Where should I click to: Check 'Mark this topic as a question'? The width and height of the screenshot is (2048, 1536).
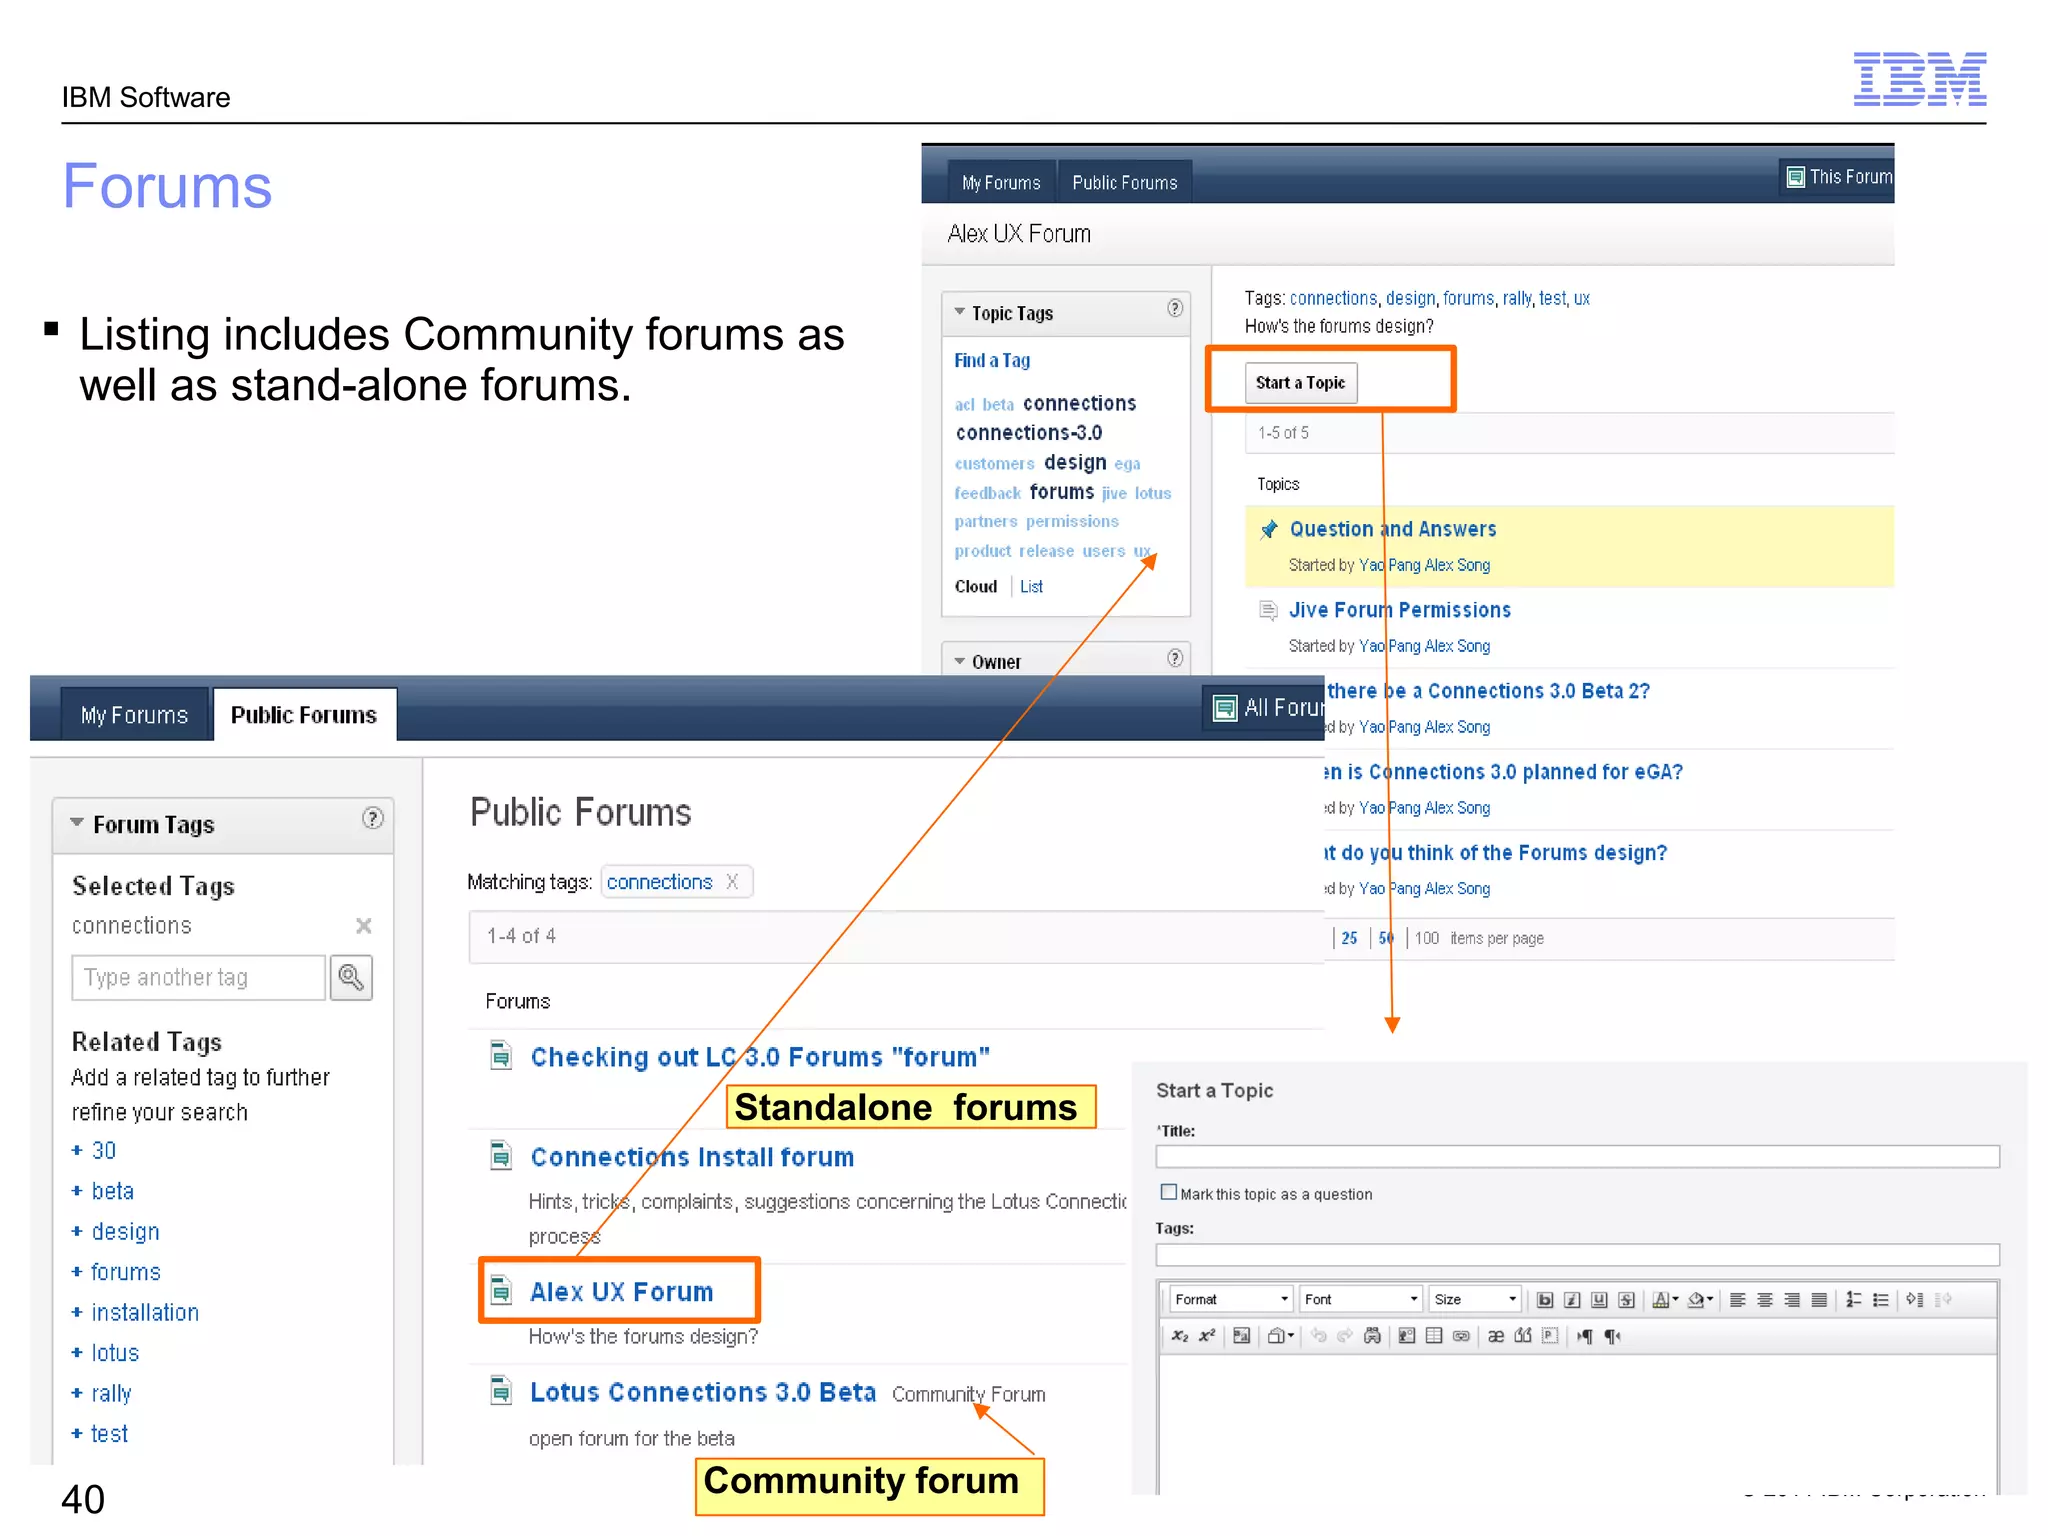(1168, 1192)
